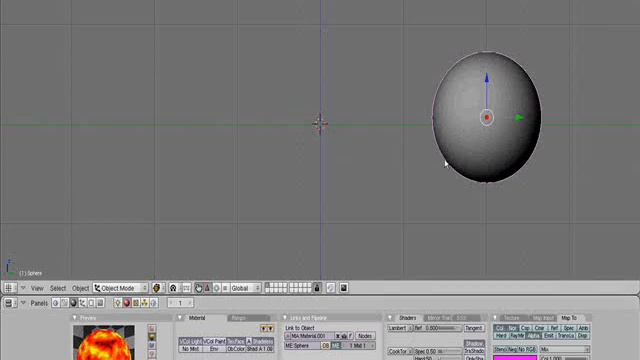Switch to the Scene context icon
This screenshot has height=360, width=640.
pos(100,303)
